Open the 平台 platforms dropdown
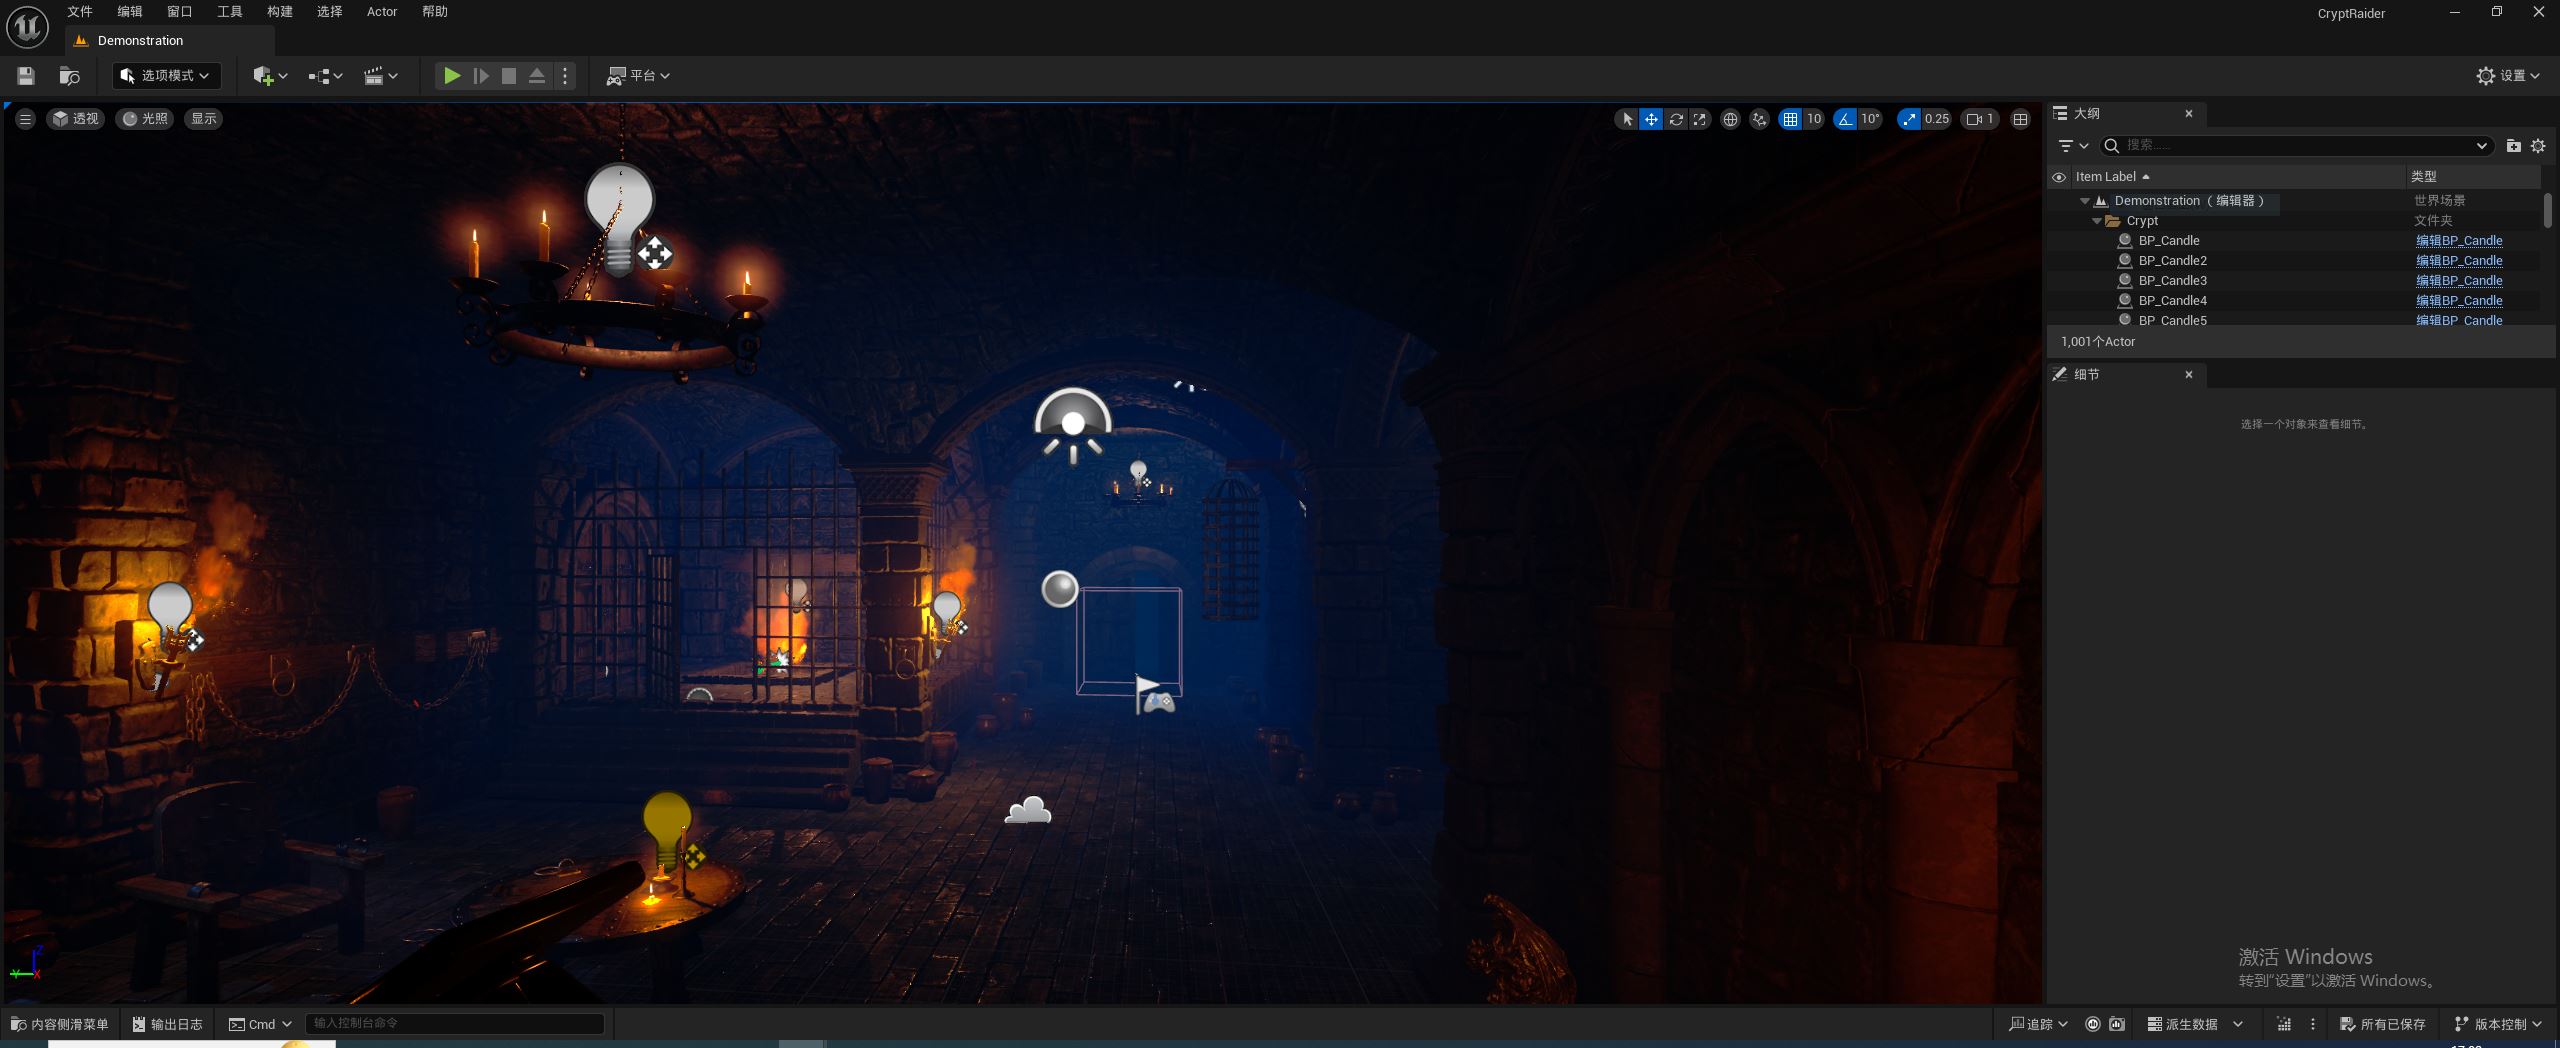 click(638, 76)
